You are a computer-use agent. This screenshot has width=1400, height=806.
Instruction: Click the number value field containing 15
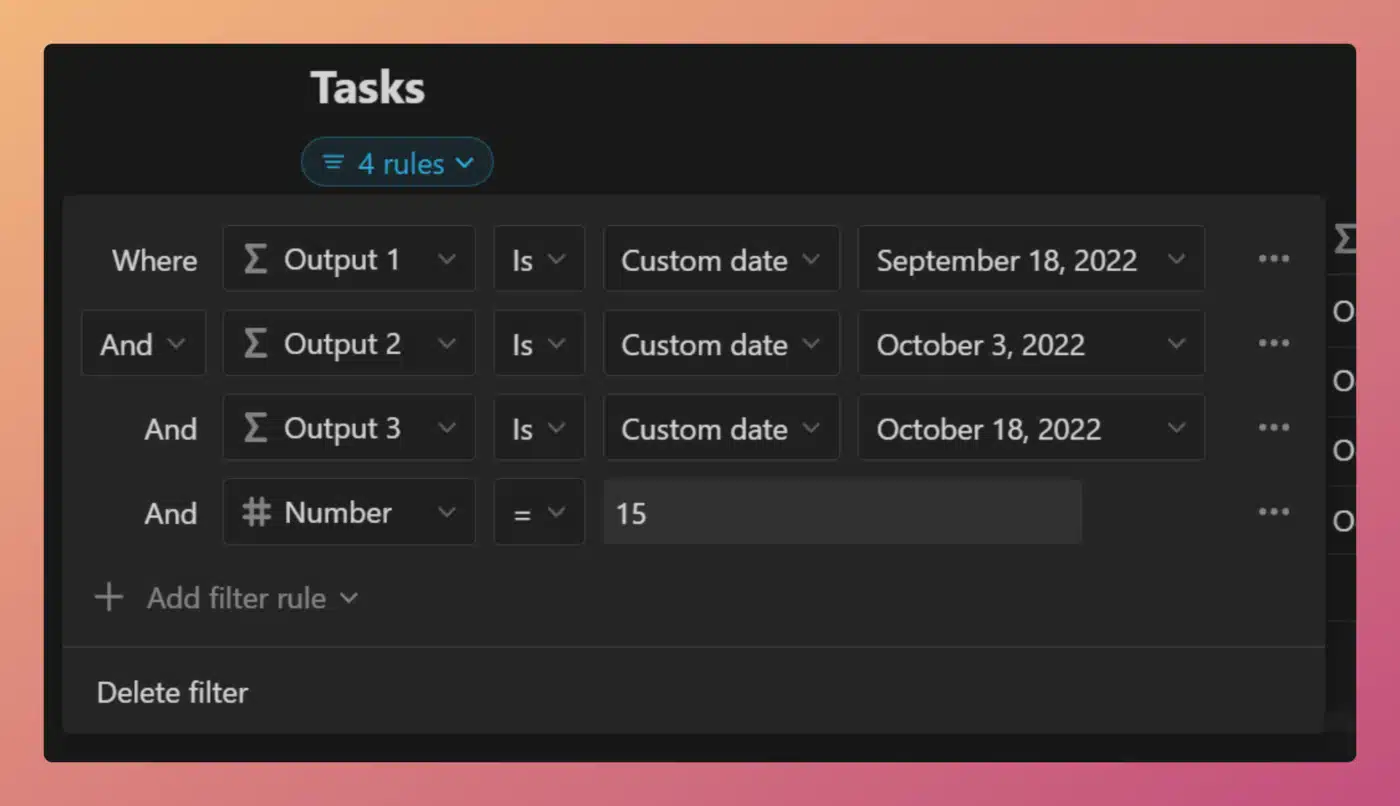(x=842, y=512)
